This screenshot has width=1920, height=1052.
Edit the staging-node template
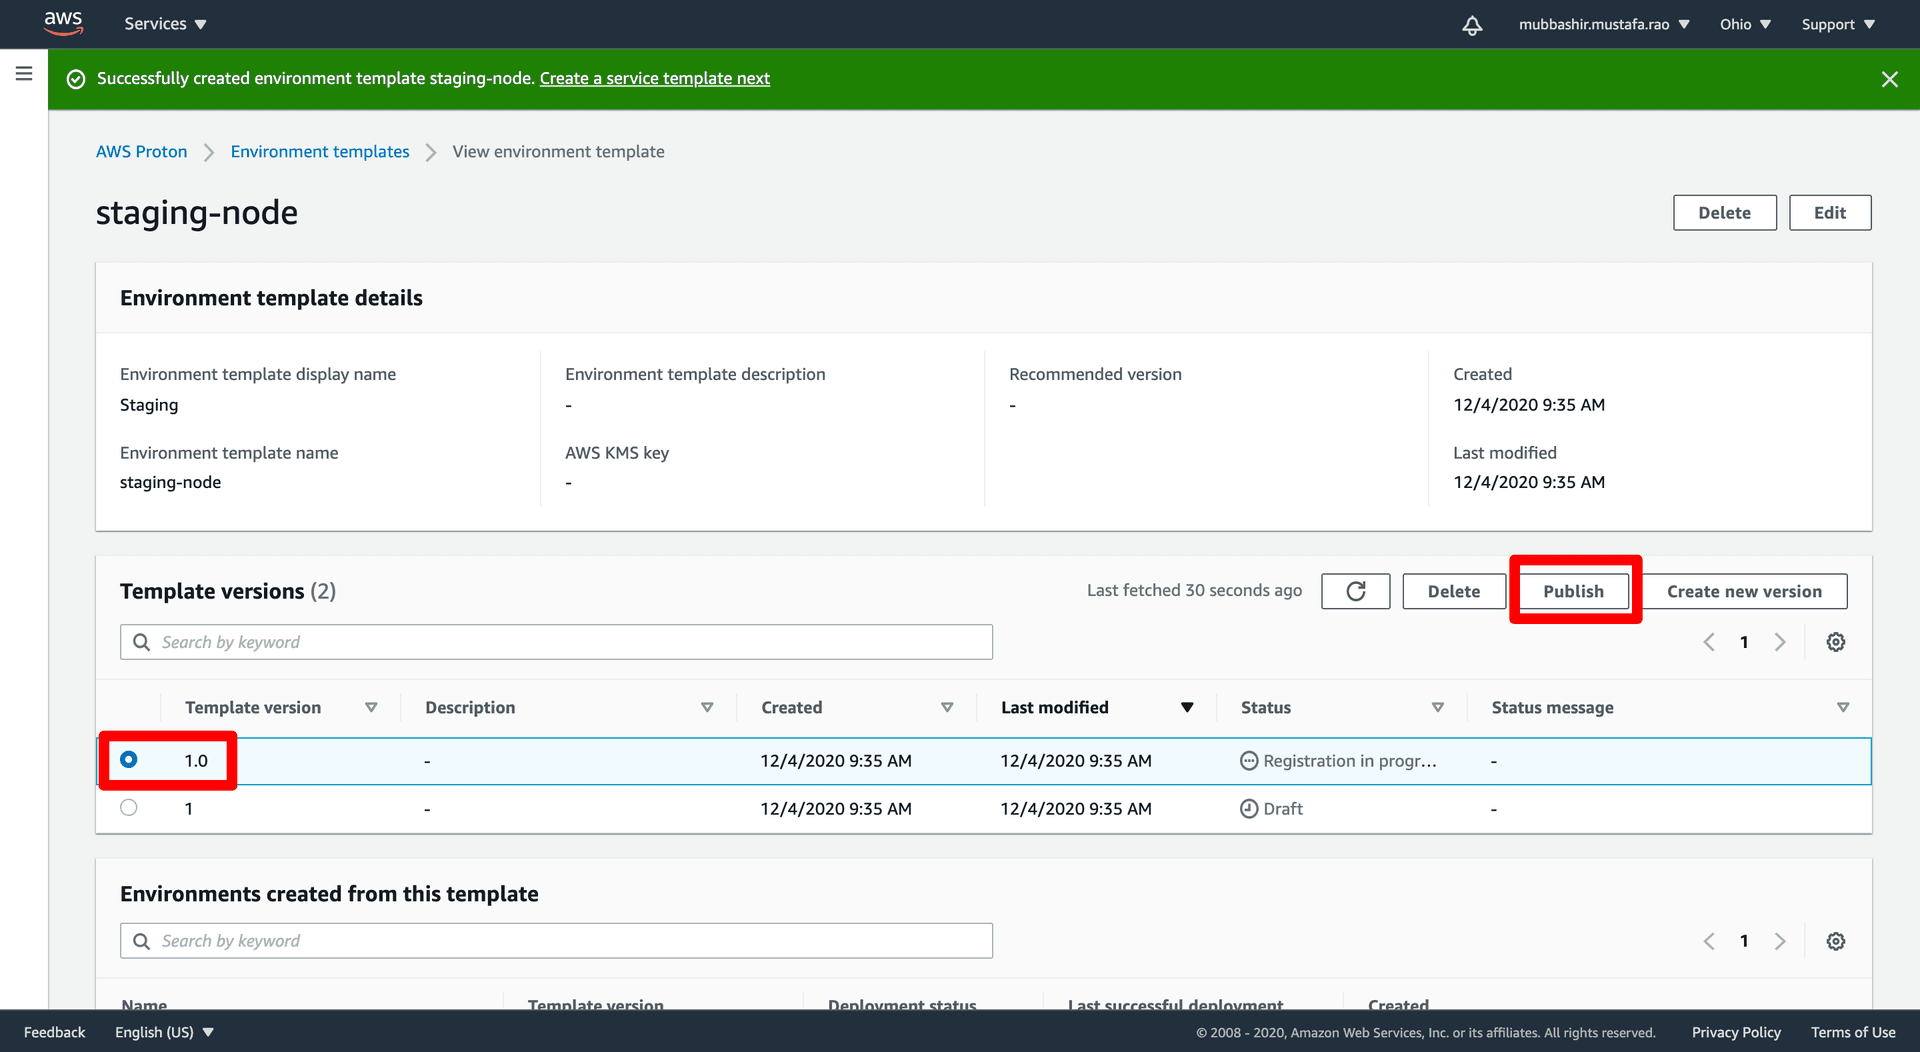(1830, 213)
